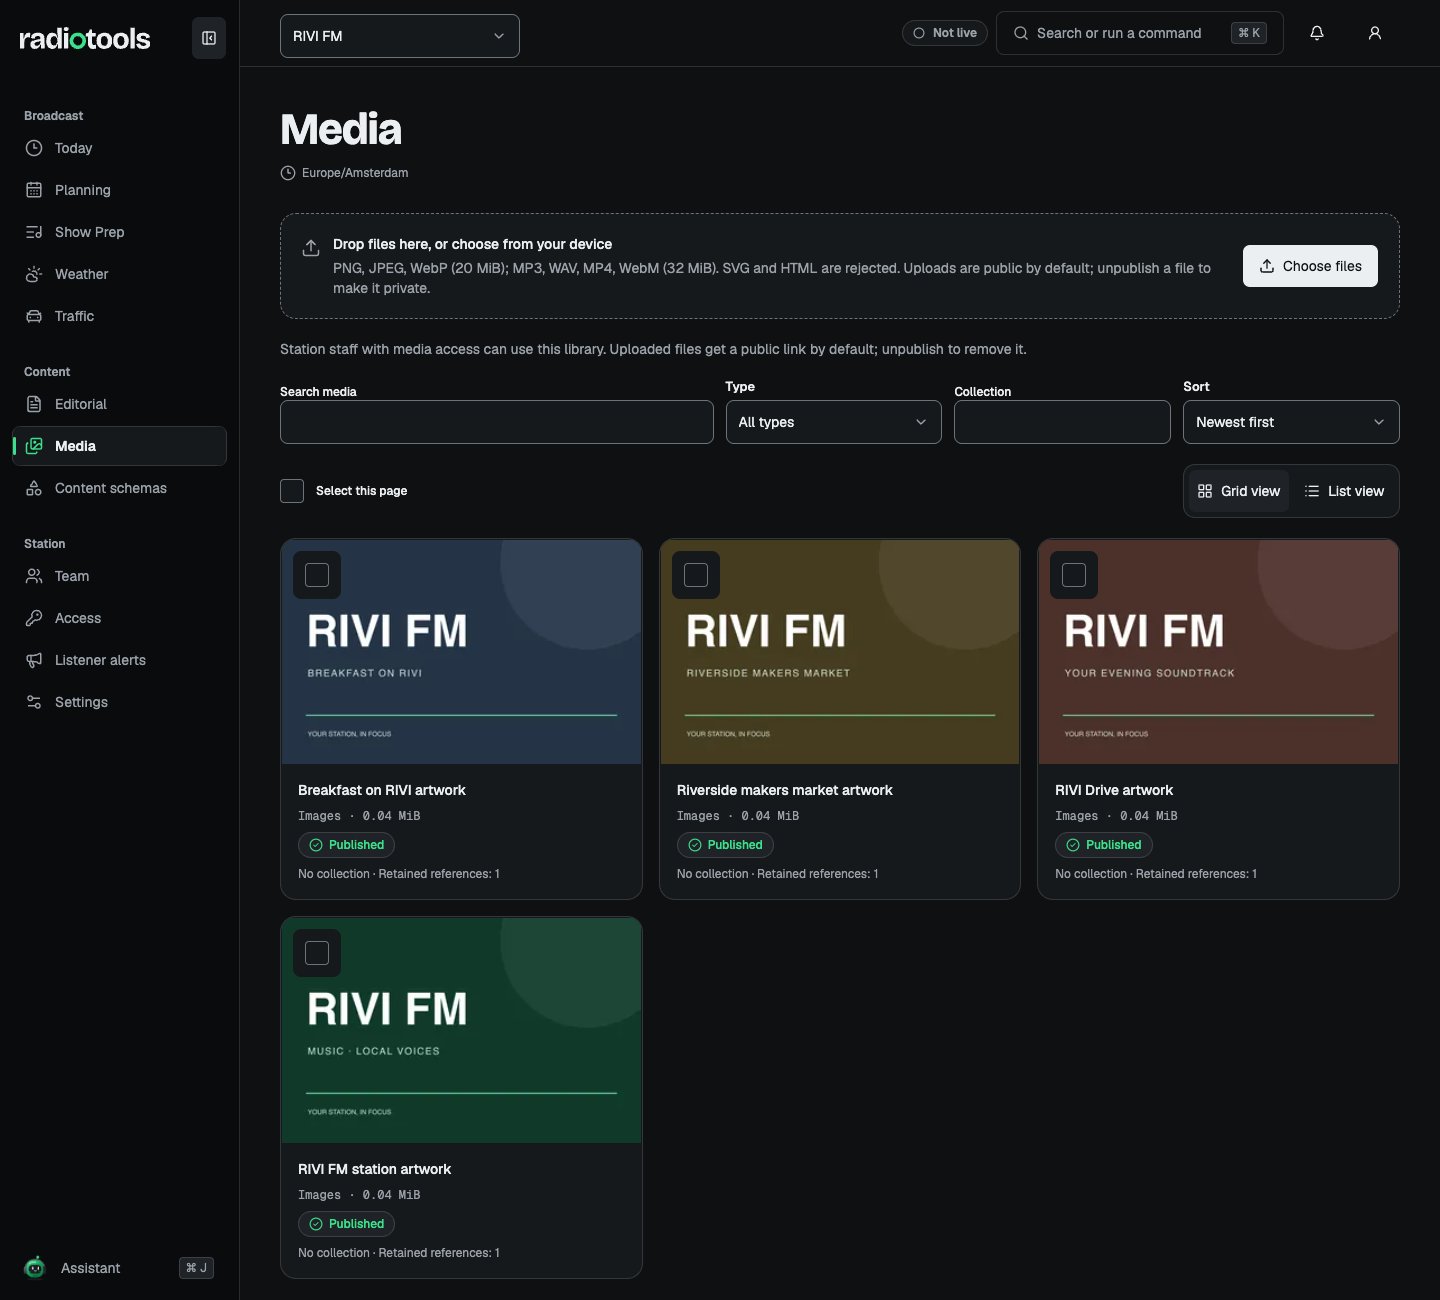Select the RIVI FM station artwork checkbox
The height and width of the screenshot is (1300, 1440).
click(317, 953)
